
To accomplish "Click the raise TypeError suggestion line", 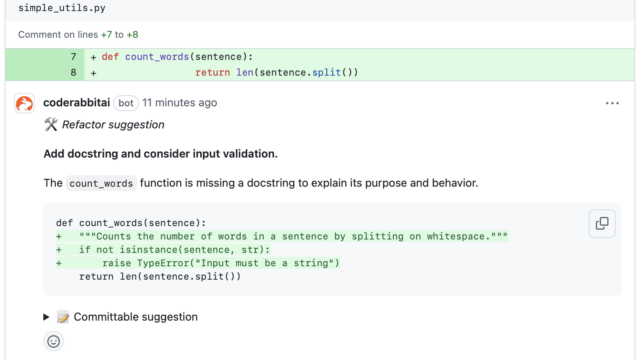I will (x=198, y=263).
